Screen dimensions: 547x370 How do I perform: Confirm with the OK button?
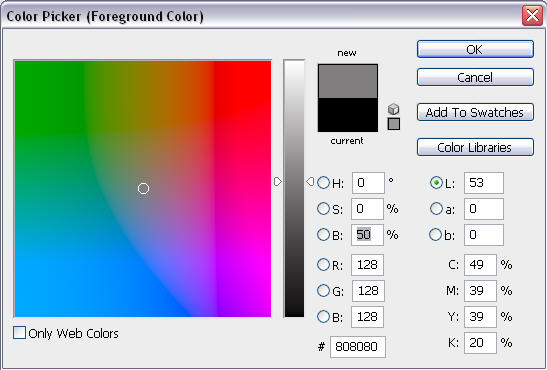pyautogui.click(x=475, y=49)
